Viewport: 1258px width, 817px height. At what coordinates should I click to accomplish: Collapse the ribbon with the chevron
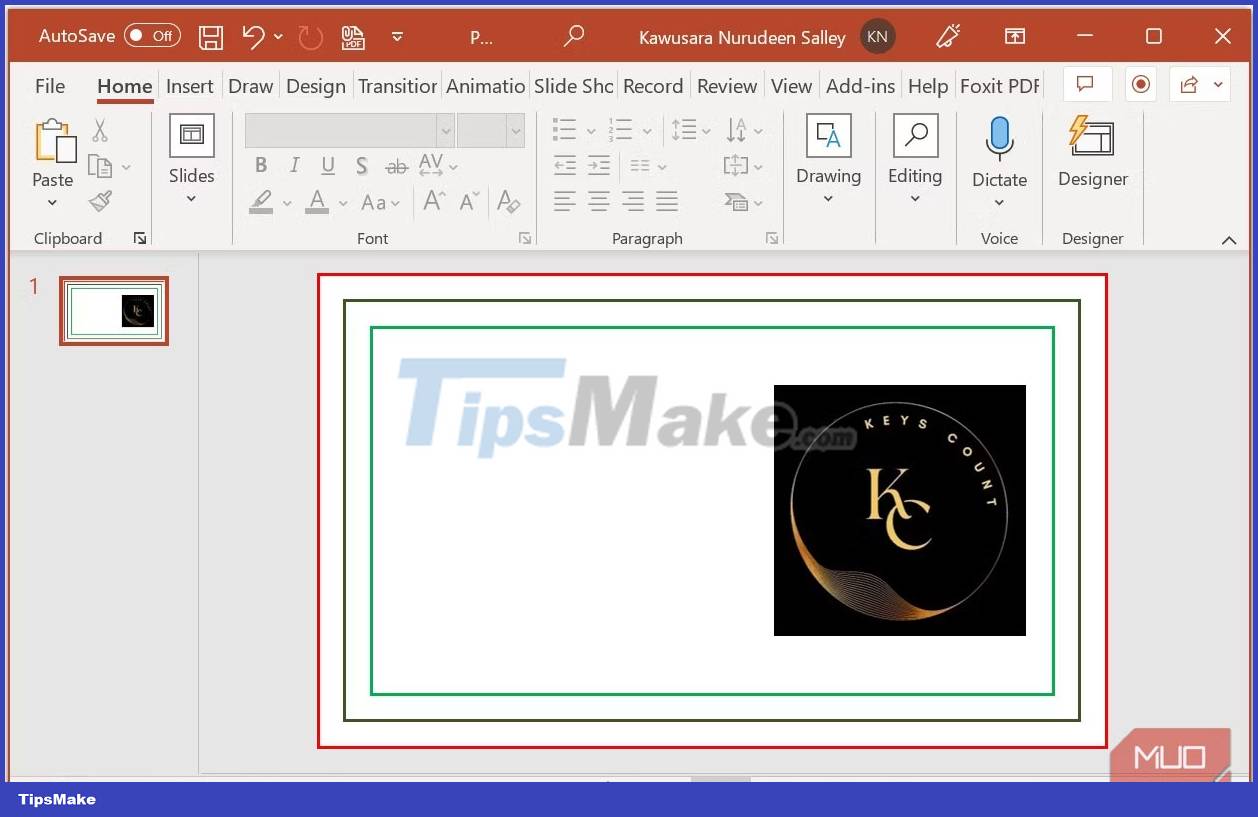click(1229, 240)
